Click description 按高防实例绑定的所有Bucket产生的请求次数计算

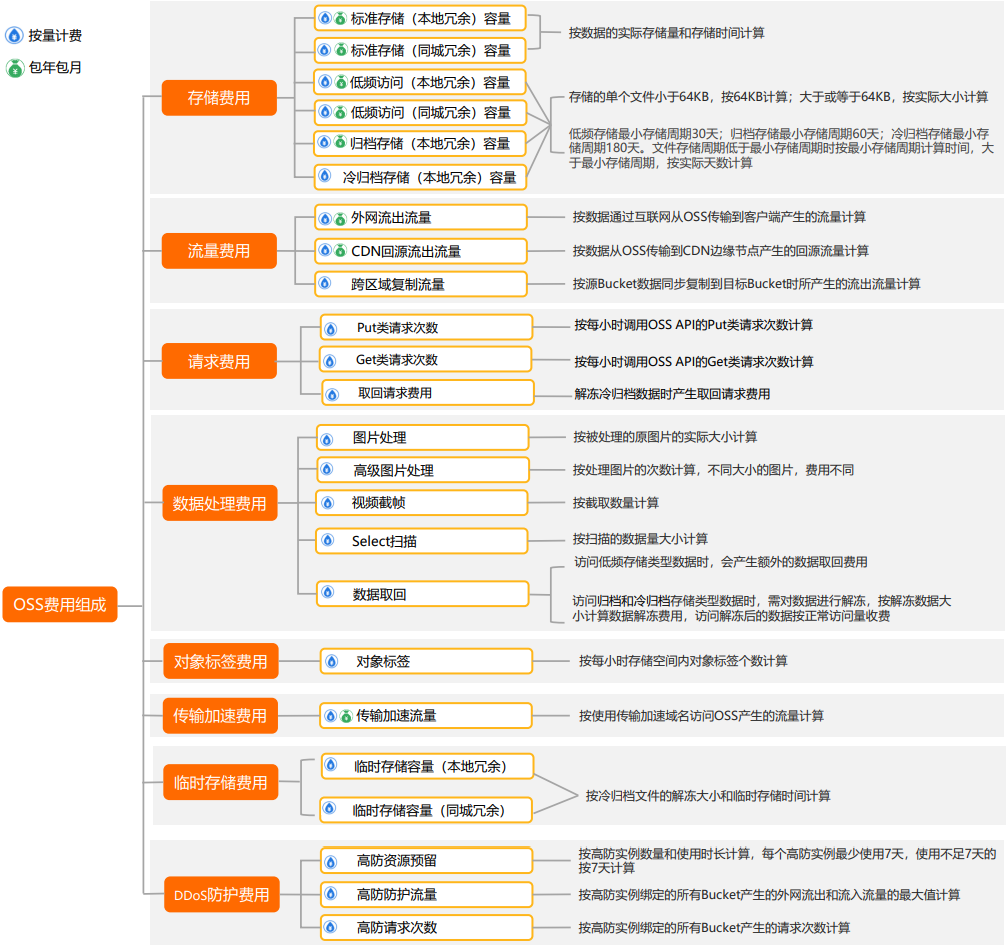pyautogui.click(x=714, y=928)
